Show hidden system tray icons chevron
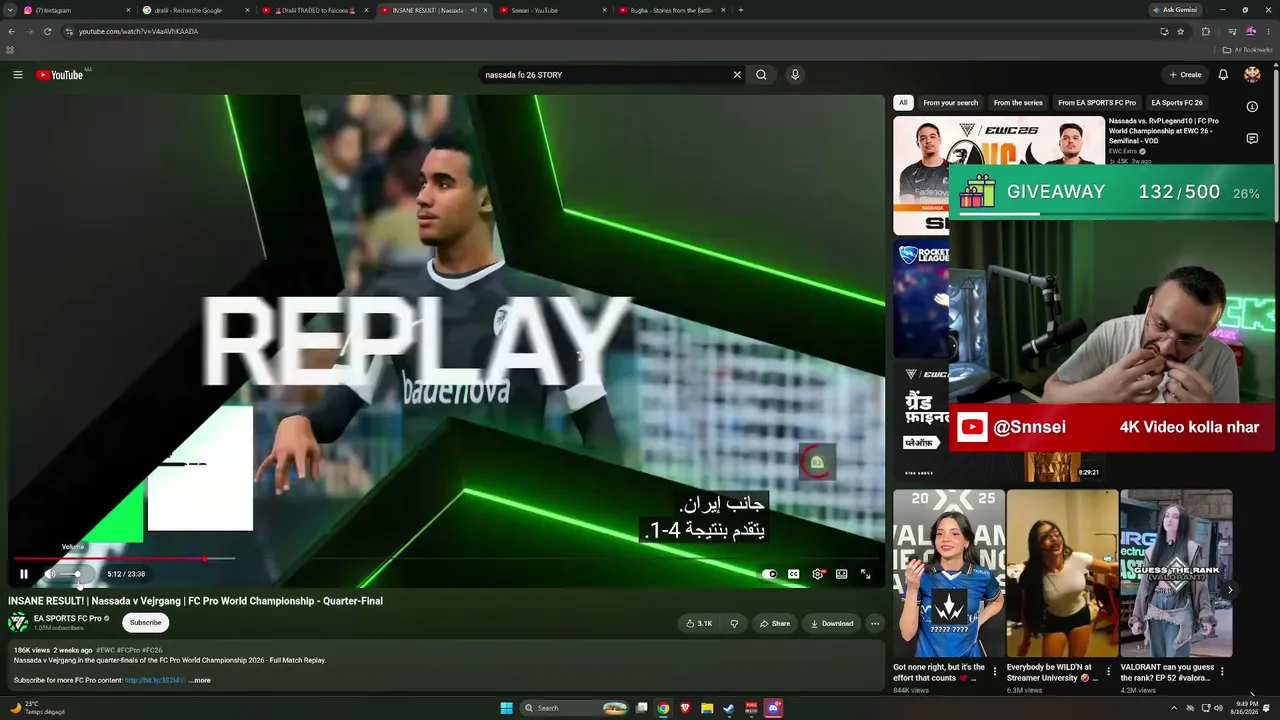 pyautogui.click(x=1174, y=708)
